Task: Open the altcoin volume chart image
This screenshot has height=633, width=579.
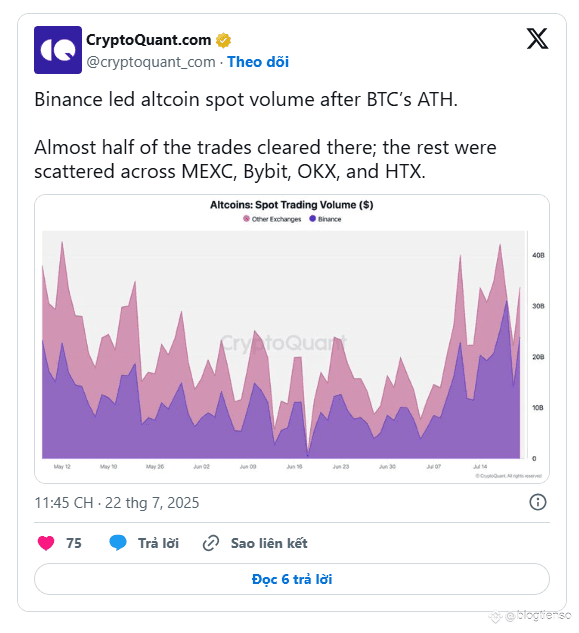Action: click(292, 339)
